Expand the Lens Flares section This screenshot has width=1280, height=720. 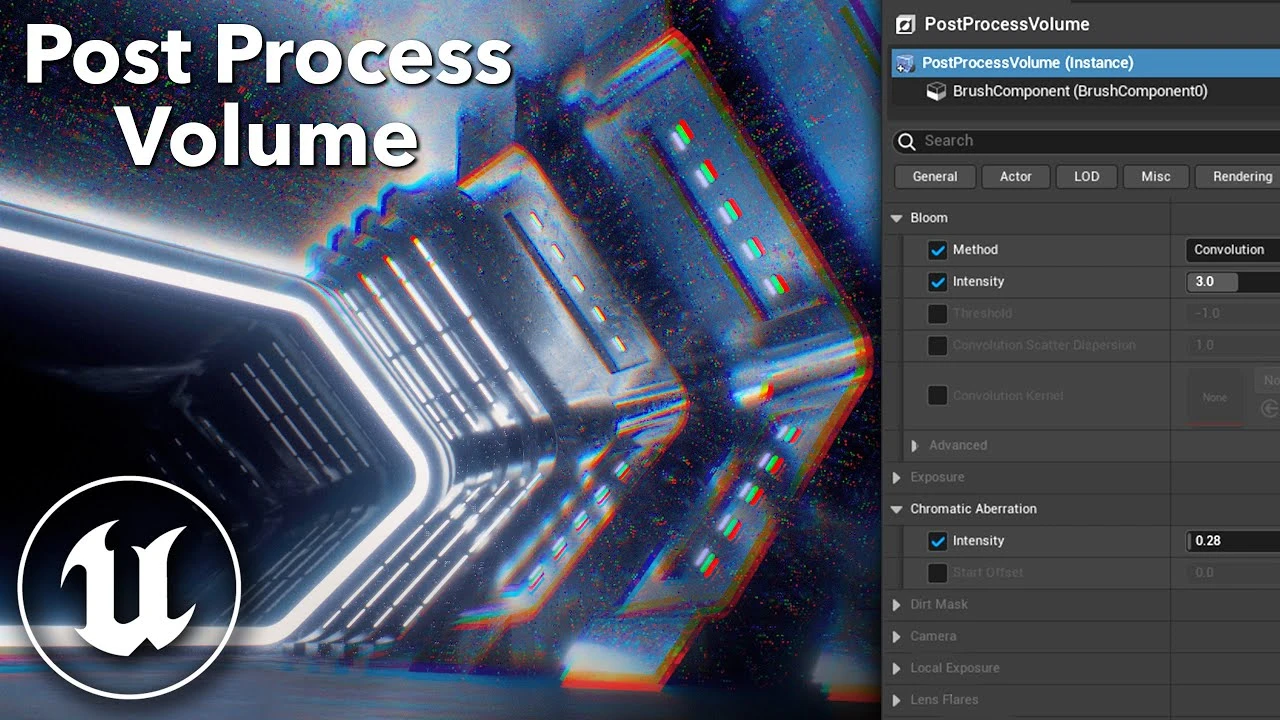tap(897, 700)
